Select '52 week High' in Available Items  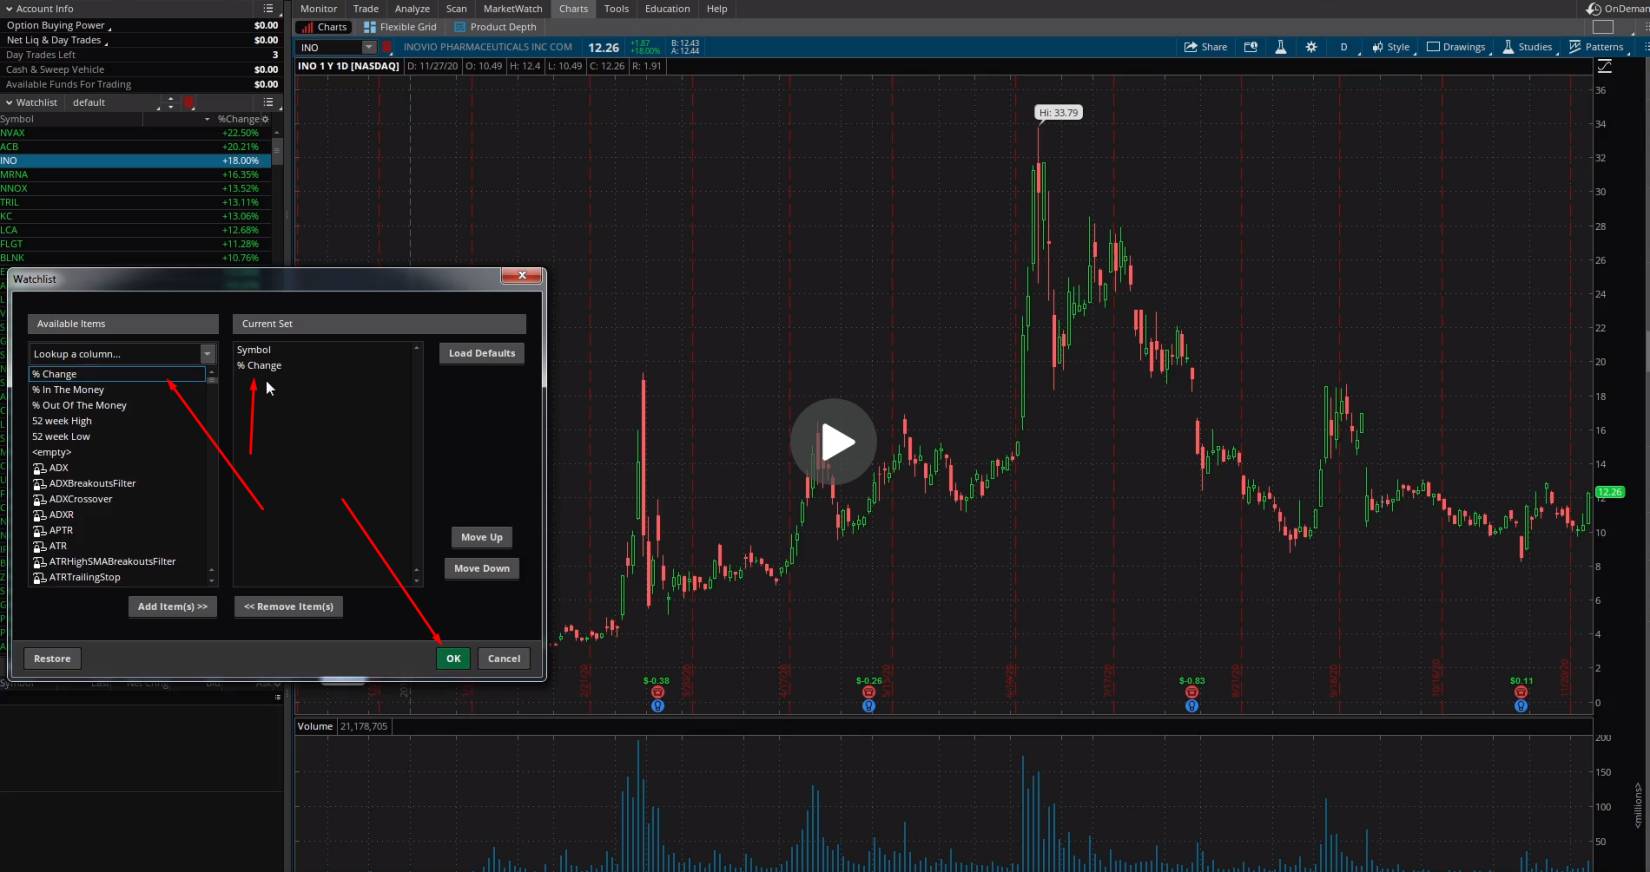(x=62, y=421)
